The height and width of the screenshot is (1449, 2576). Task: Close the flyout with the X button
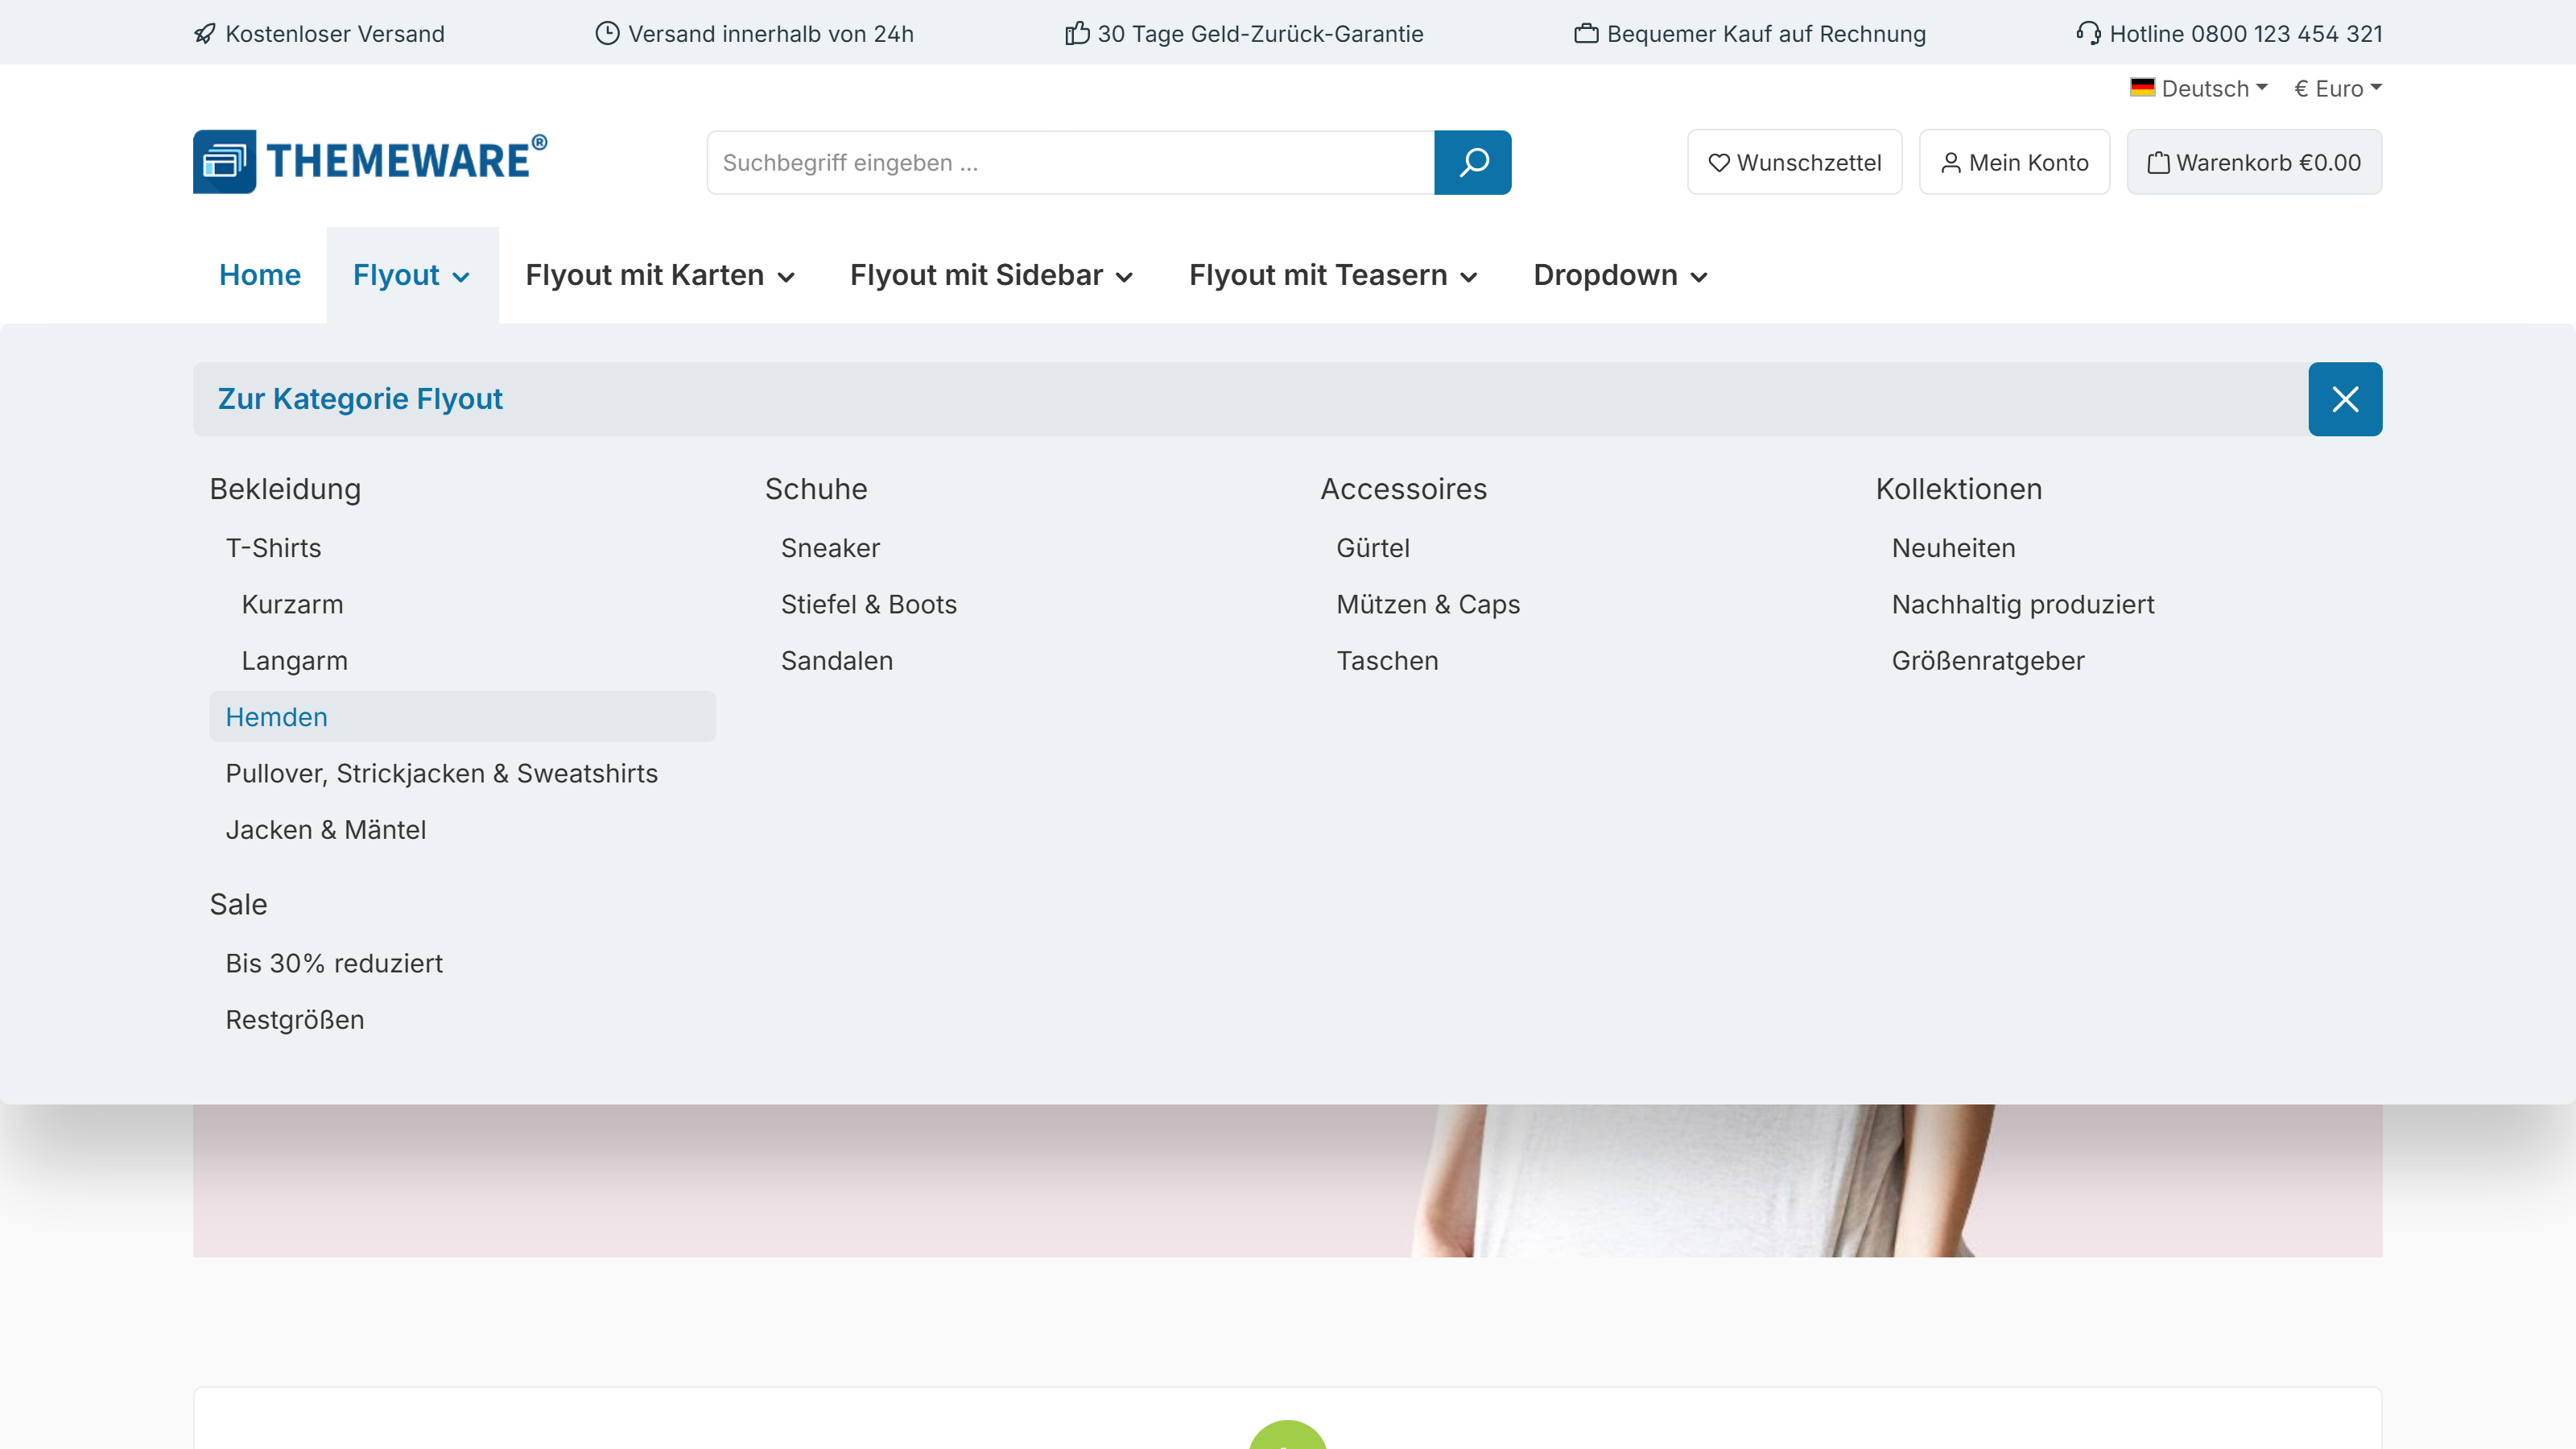tap(2345, 399)
